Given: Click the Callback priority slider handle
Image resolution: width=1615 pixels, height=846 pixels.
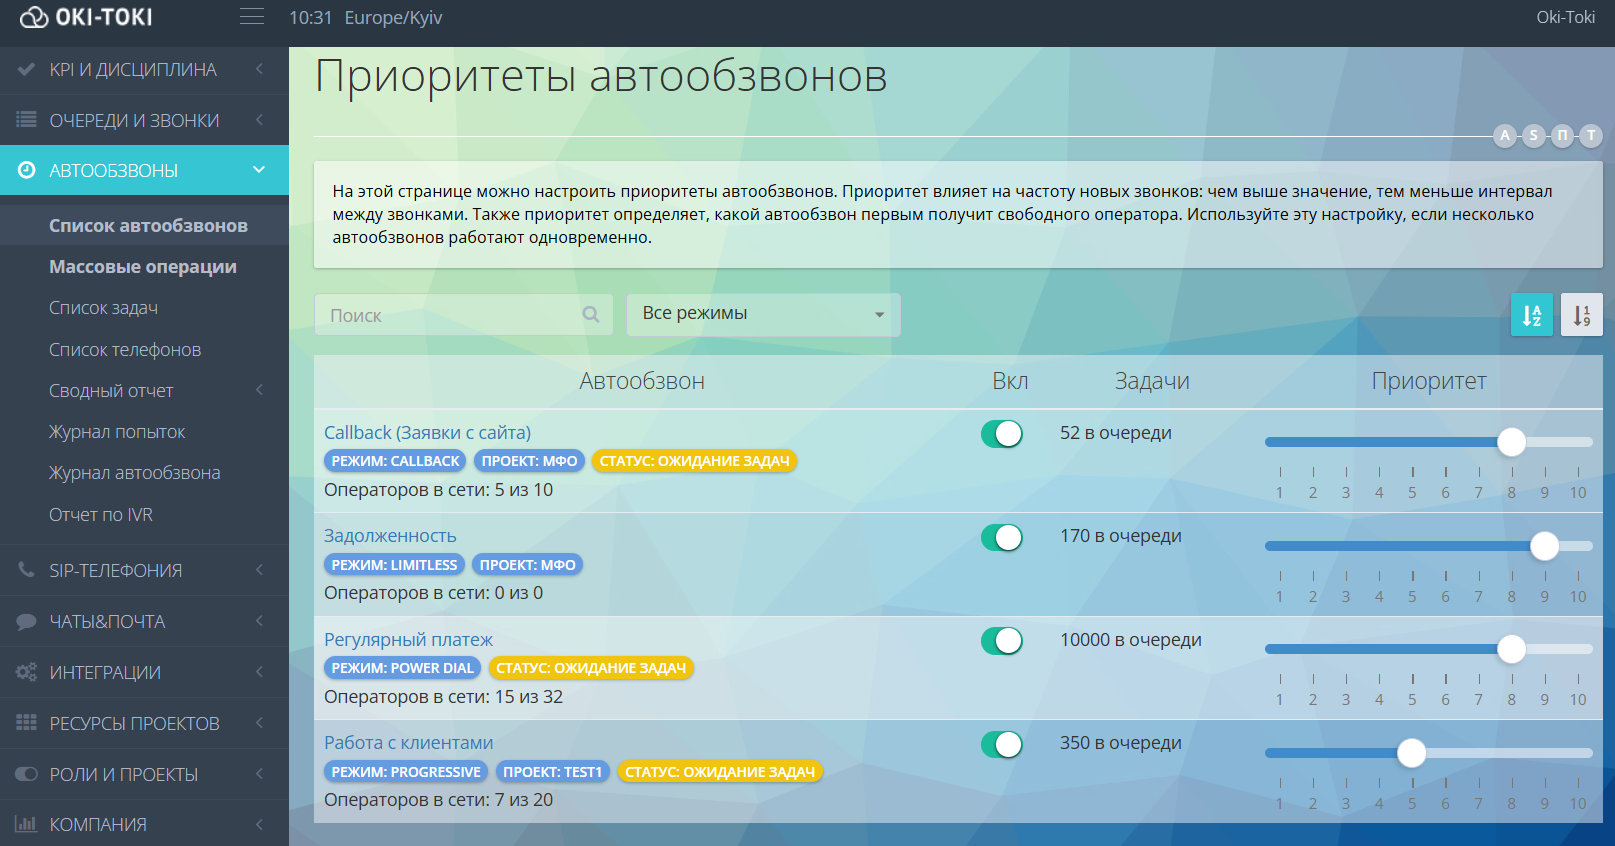Looking at the screenshot, I should 1512,441.
